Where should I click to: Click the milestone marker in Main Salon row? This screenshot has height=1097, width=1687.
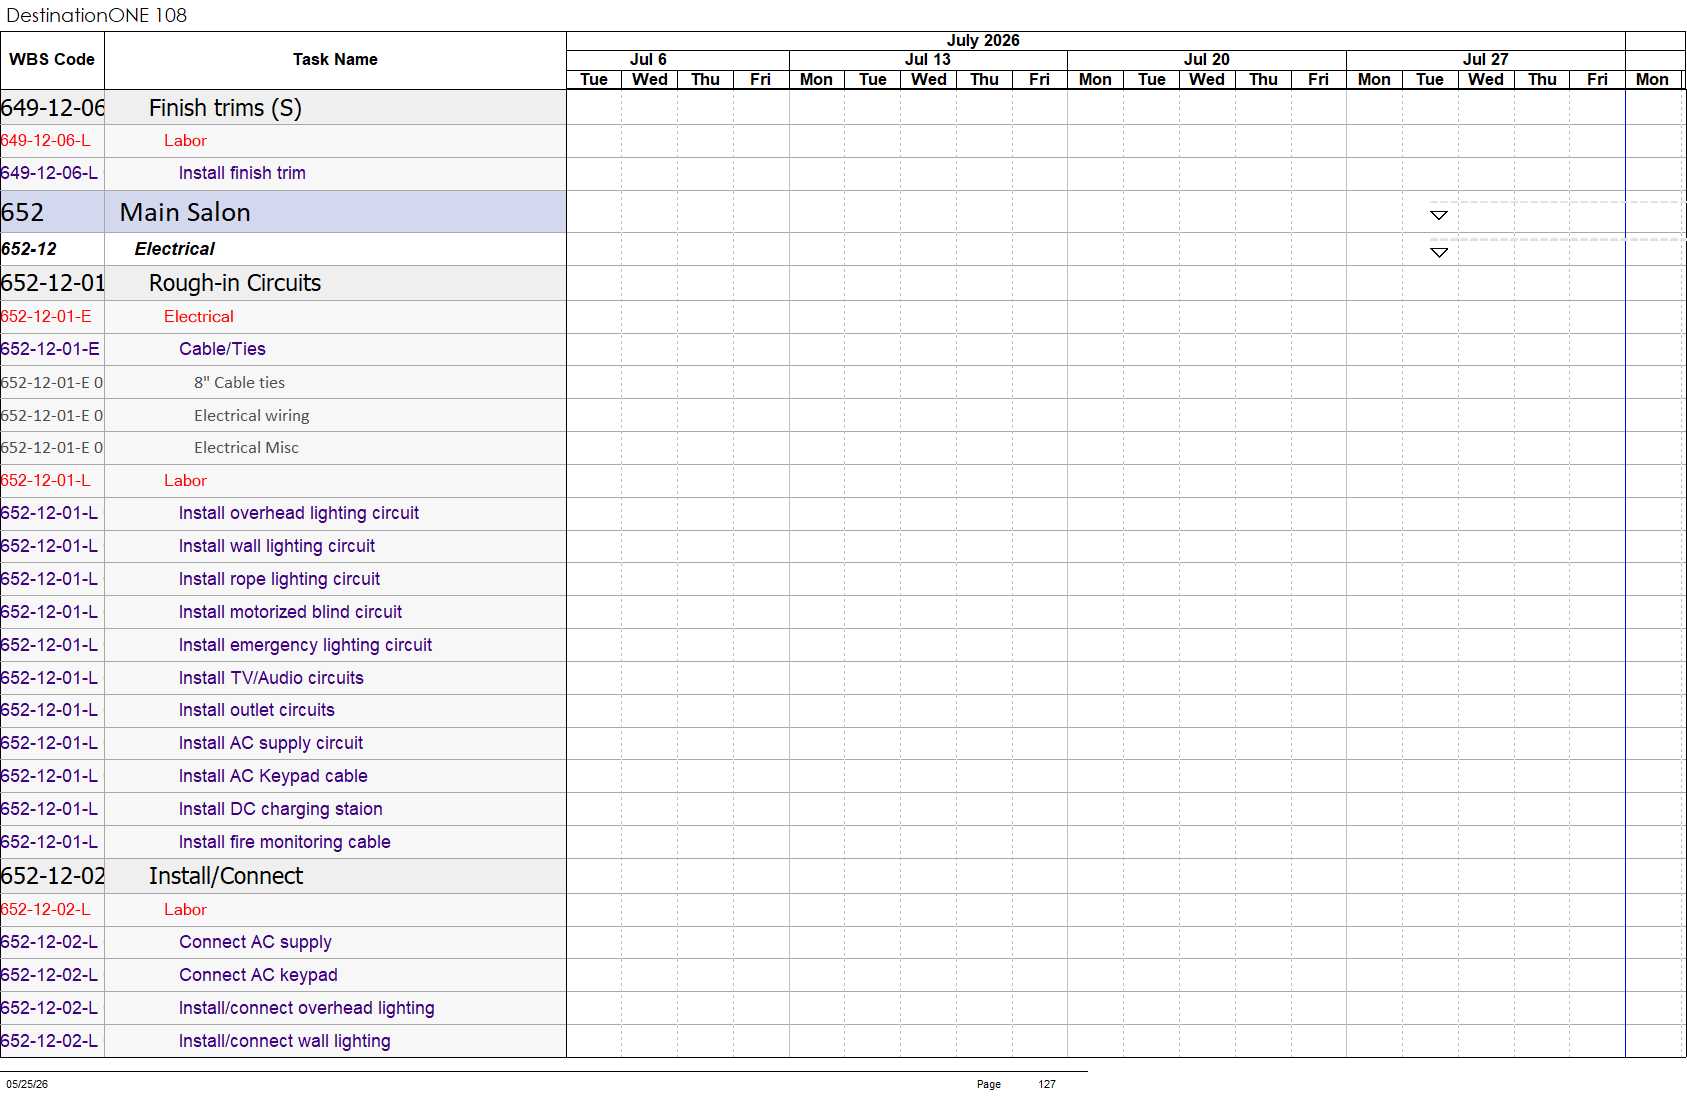coord(1439,215)
